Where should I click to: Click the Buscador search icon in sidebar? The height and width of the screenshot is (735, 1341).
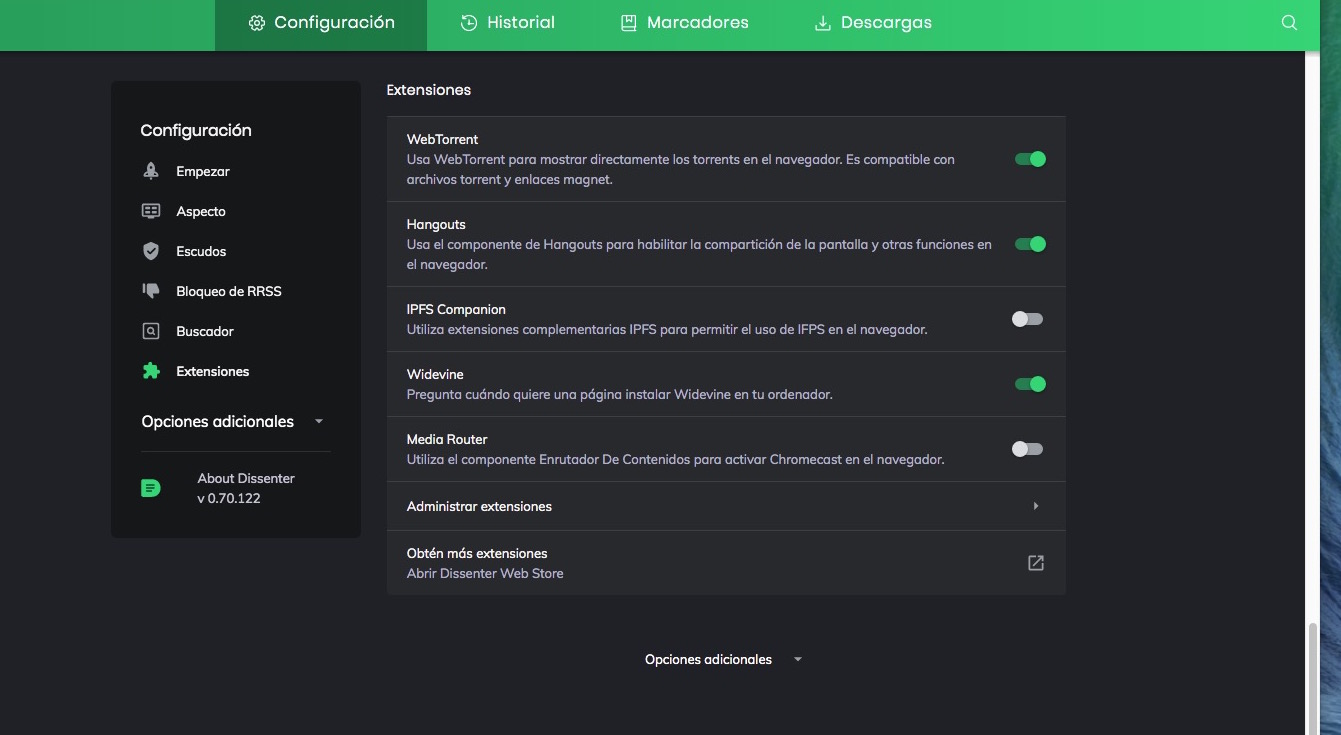click(151, 331)
